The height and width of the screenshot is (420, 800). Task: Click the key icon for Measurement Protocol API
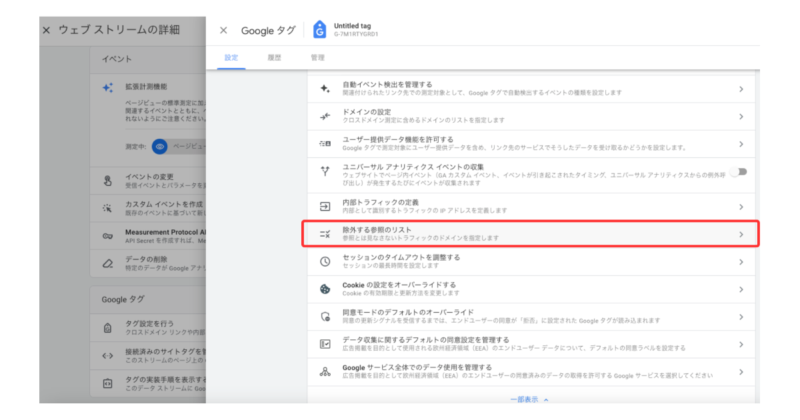click(x=108, y=236)
